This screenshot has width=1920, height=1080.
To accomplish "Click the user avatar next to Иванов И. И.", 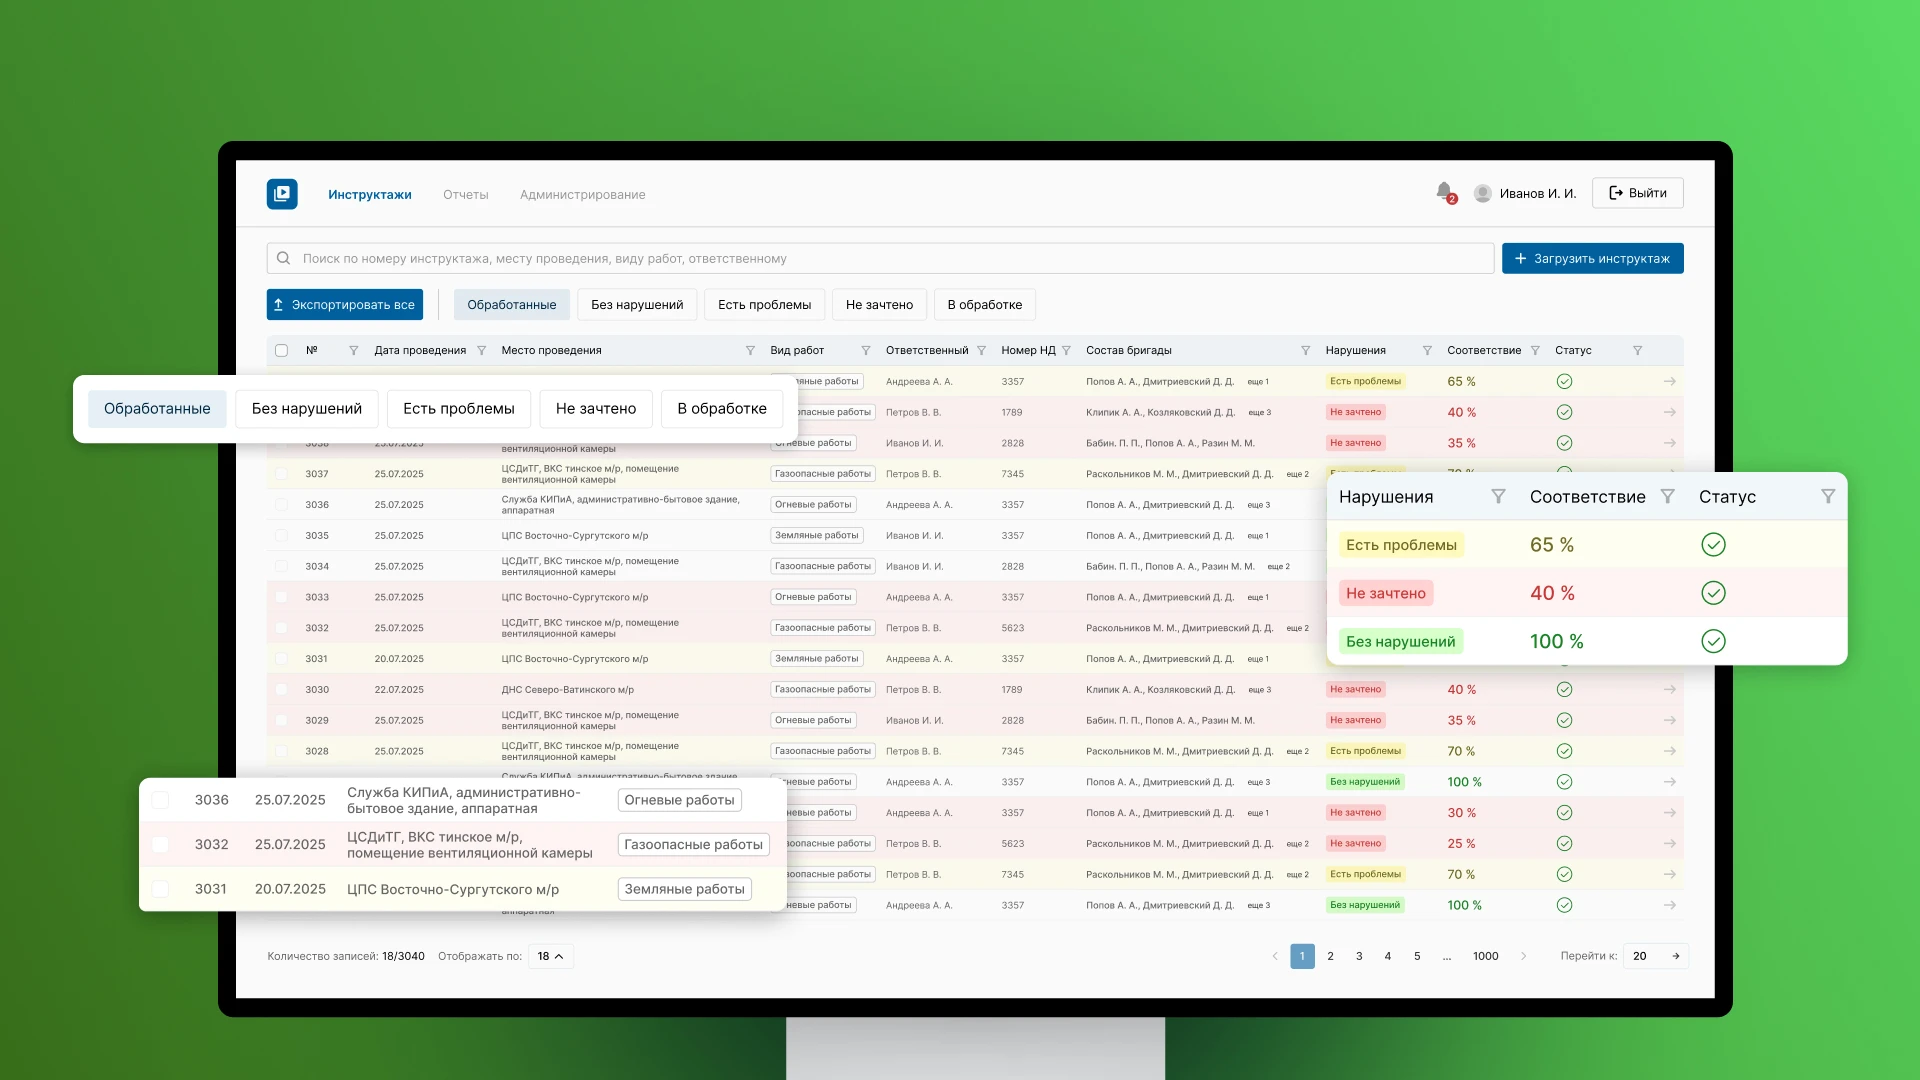I will pyautogui.click(x=1483, y=193).
